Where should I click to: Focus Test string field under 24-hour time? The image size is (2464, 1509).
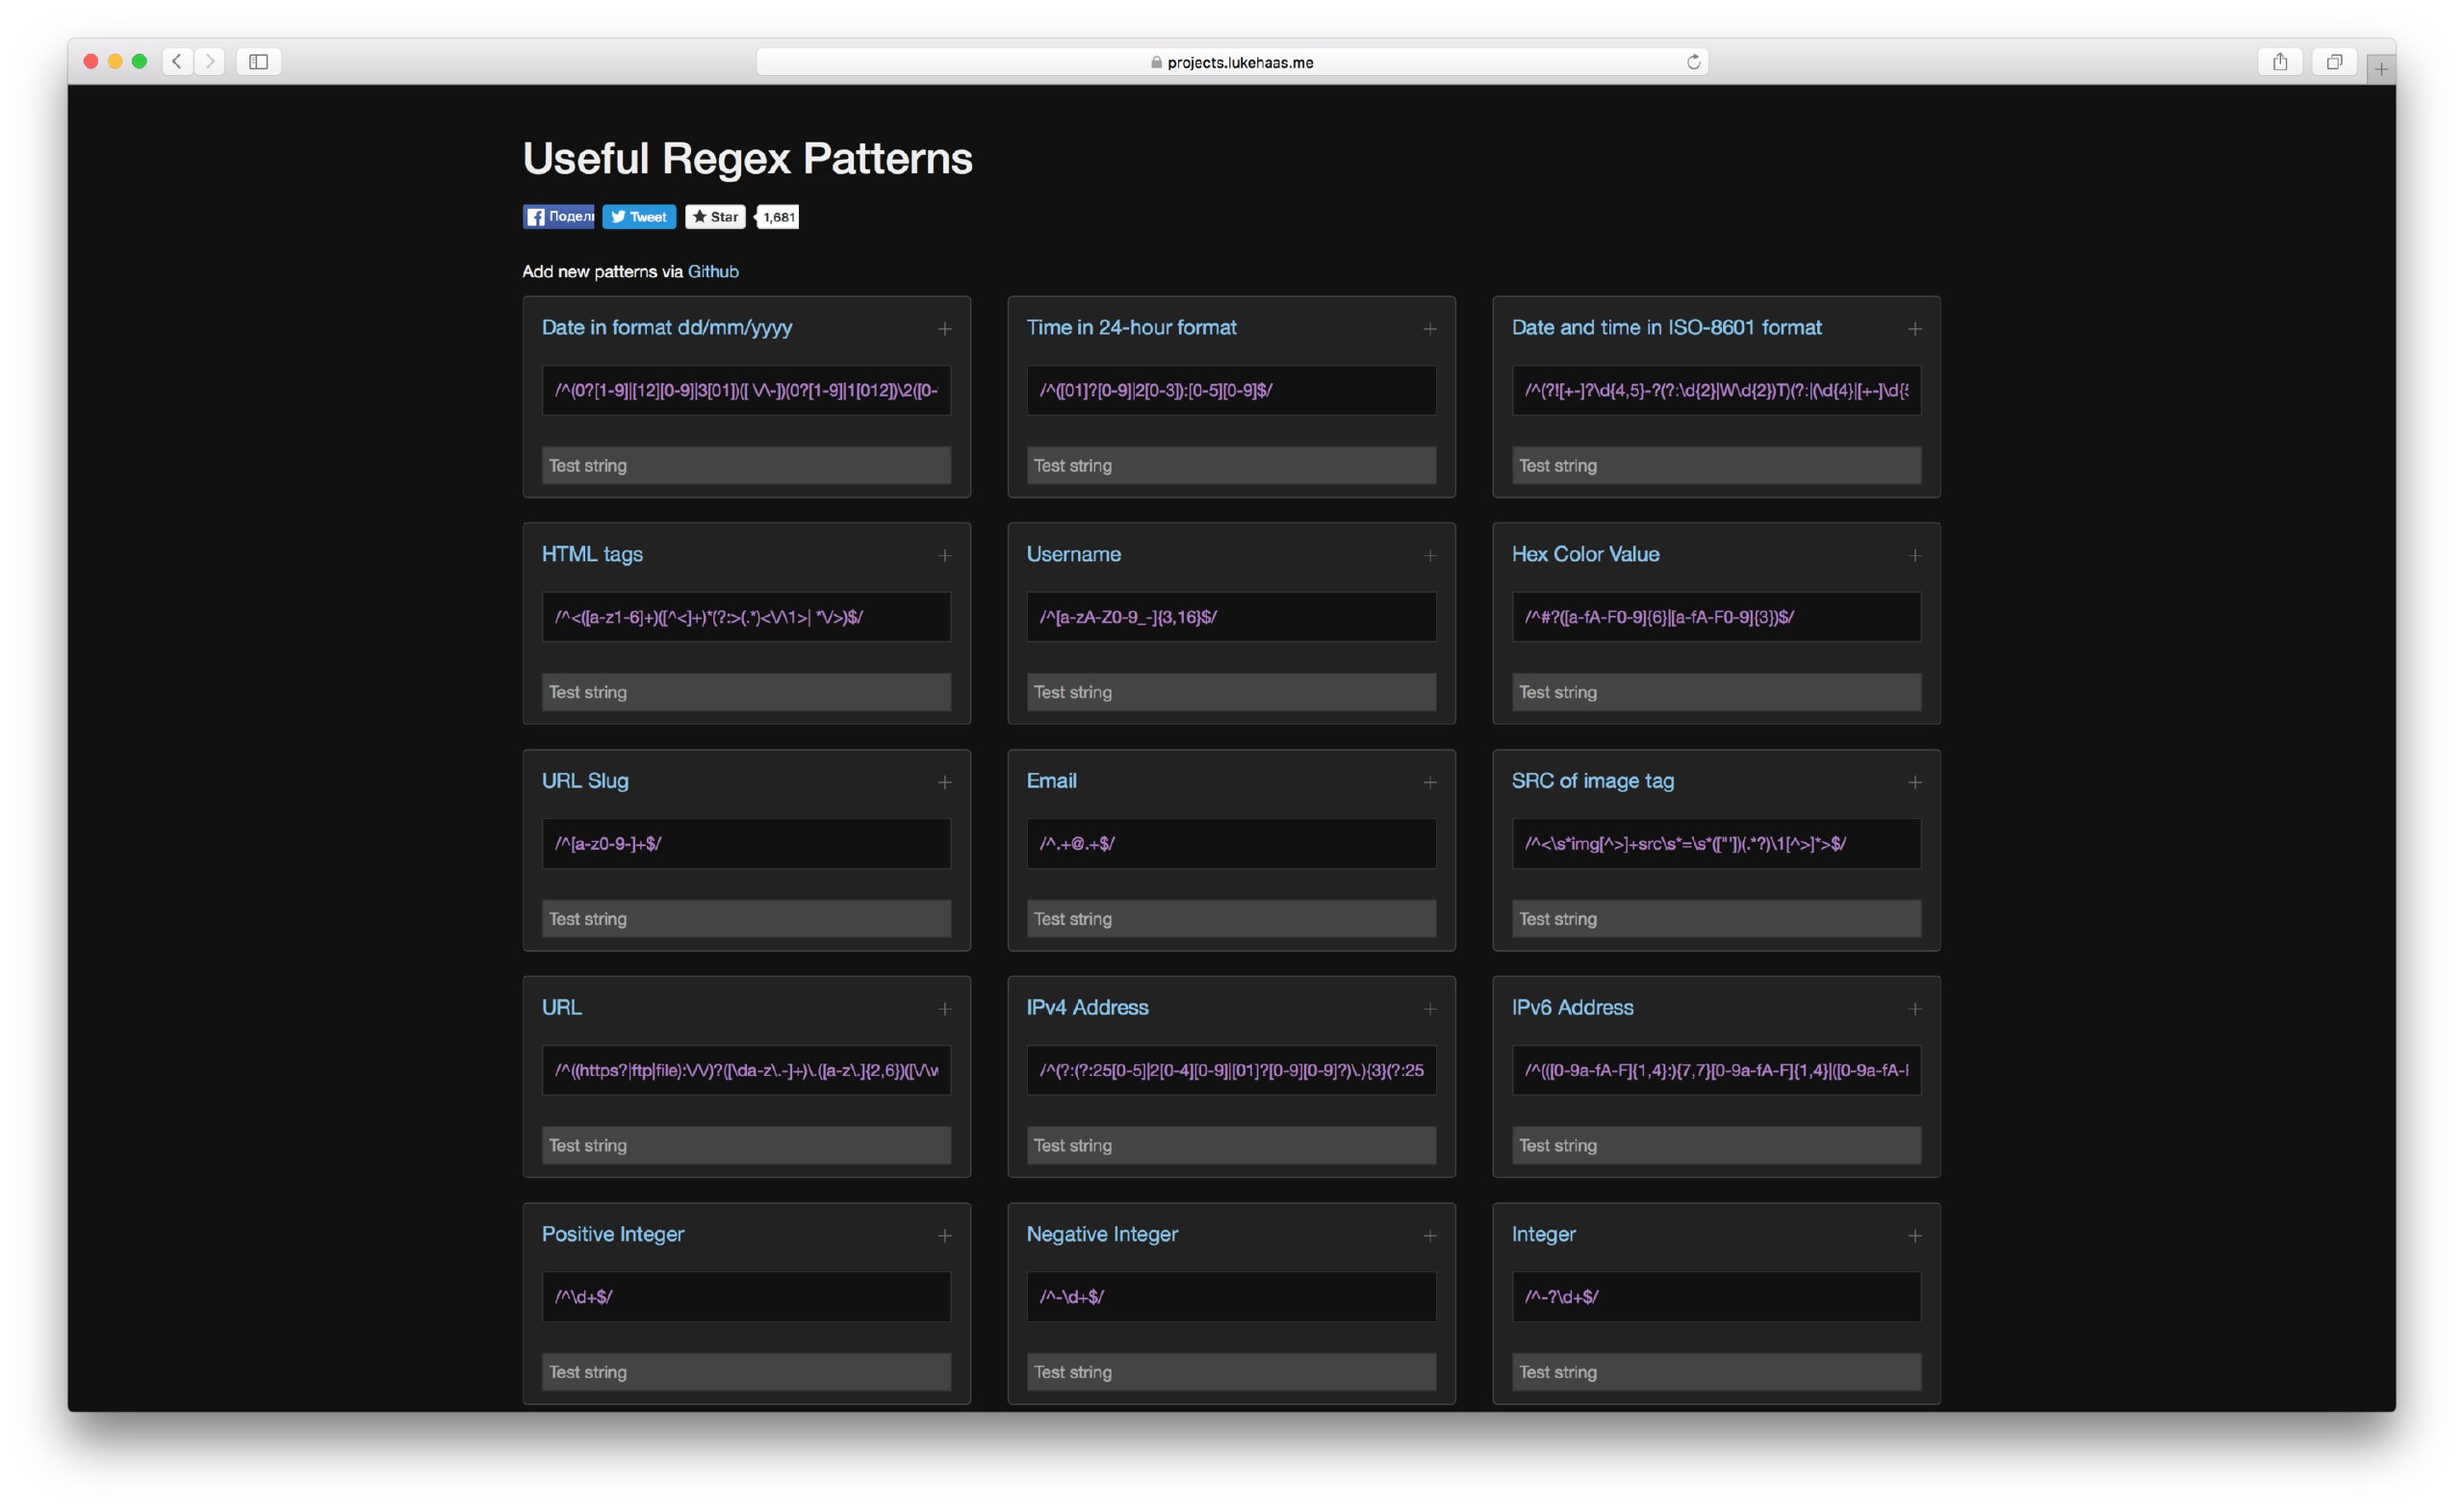click(x=1231, y=465)
